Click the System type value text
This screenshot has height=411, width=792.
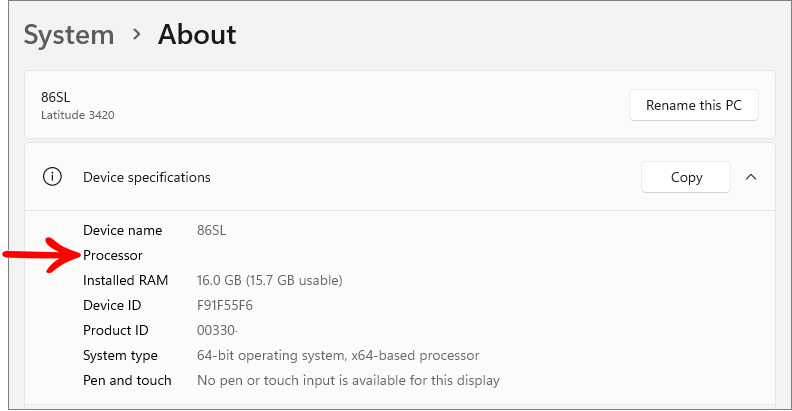(x=338, y=355)
